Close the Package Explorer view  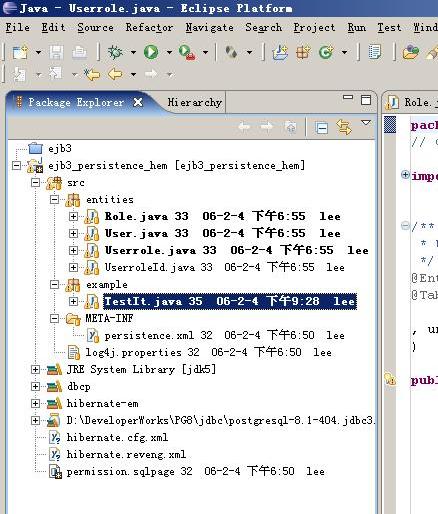138,102
